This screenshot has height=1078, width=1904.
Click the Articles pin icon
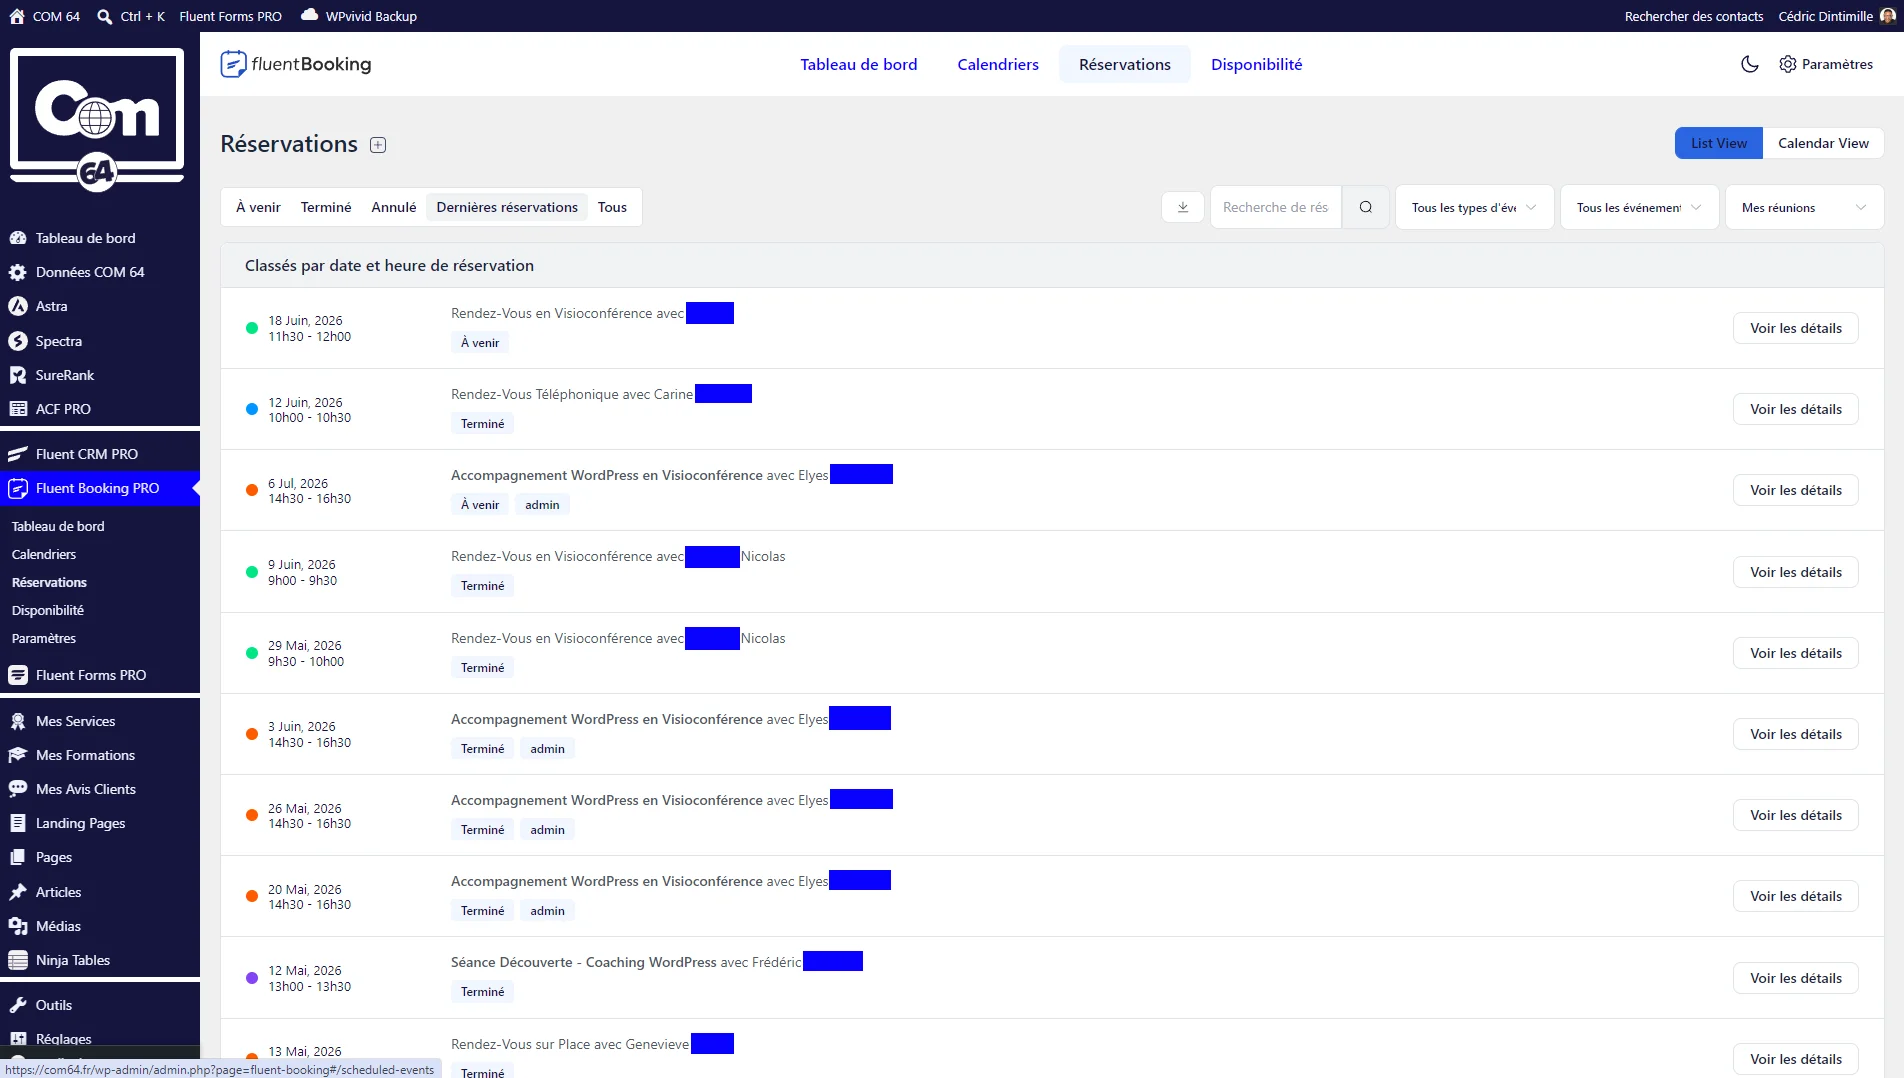point(18,892)
